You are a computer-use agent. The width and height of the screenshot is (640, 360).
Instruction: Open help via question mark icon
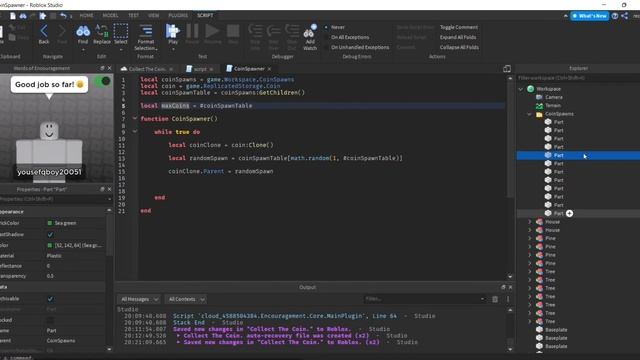point(615,16)
